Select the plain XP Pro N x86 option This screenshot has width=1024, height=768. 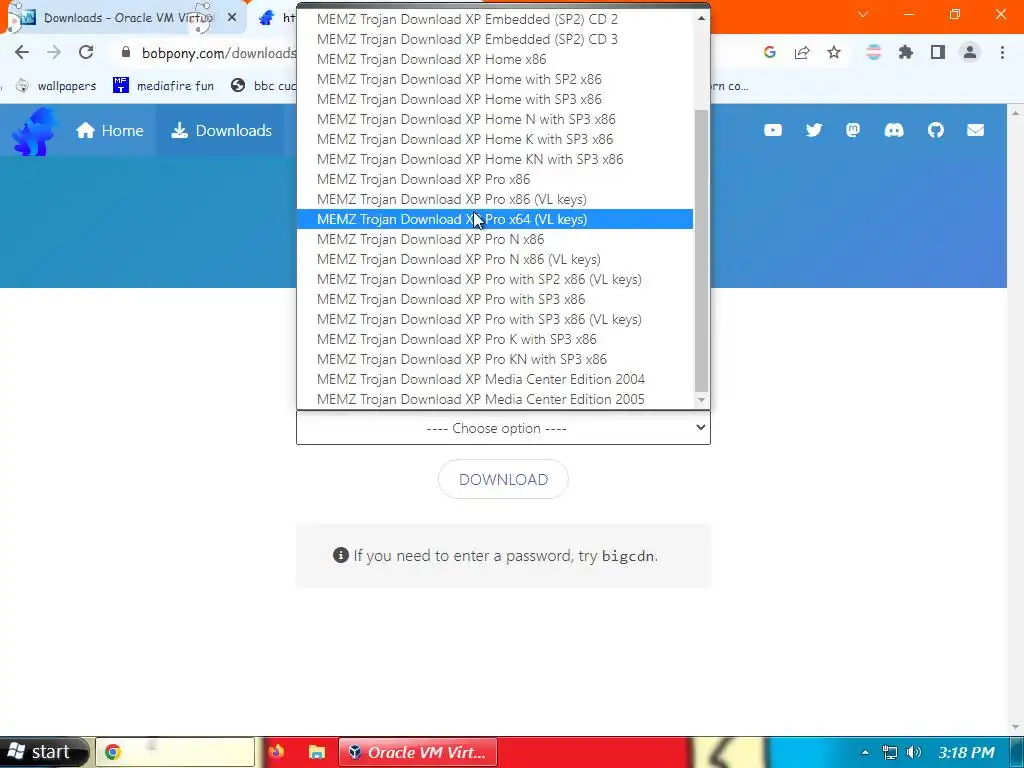(x=495, y=239)
